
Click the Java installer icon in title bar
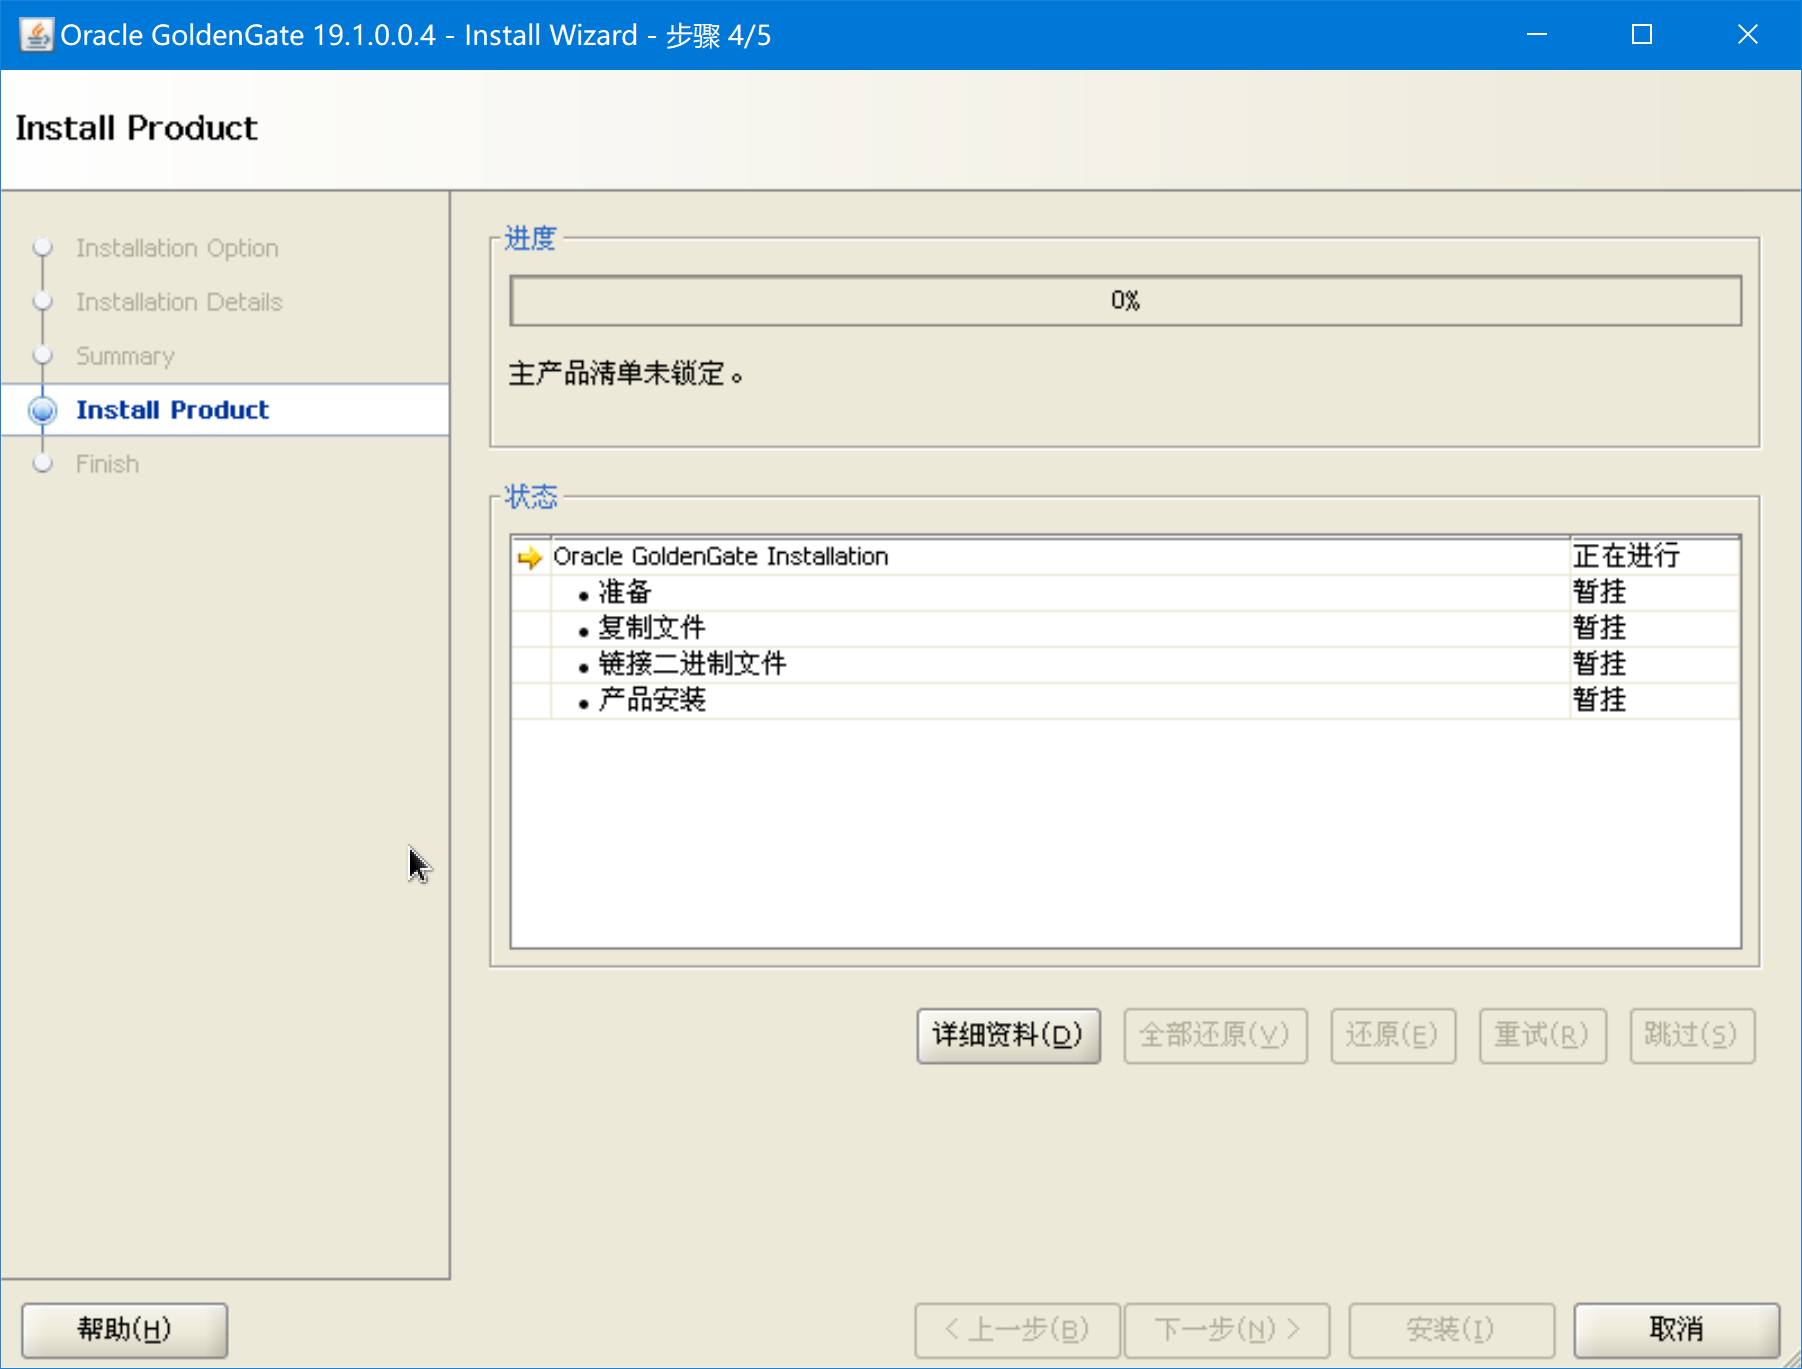36,35
